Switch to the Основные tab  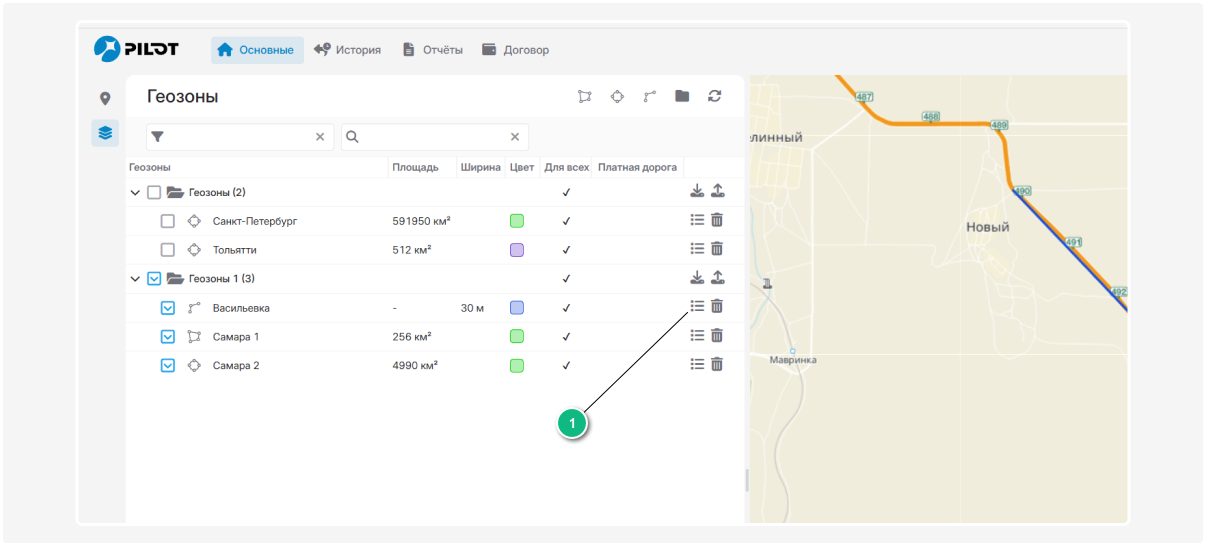pos(257,50)
